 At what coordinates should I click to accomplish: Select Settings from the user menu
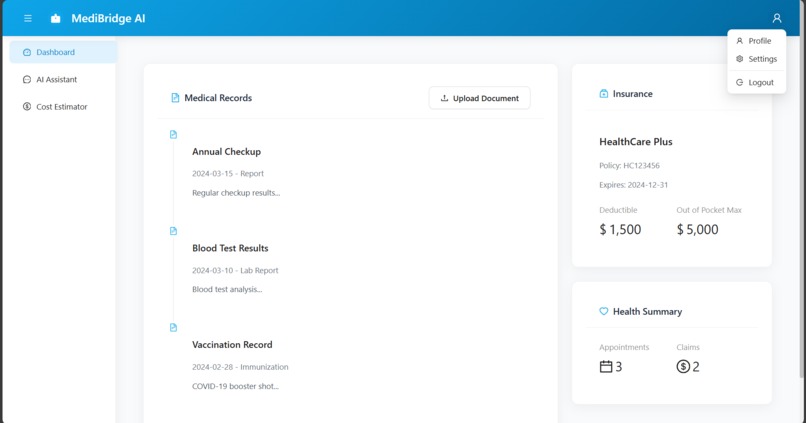click(757, 59)
